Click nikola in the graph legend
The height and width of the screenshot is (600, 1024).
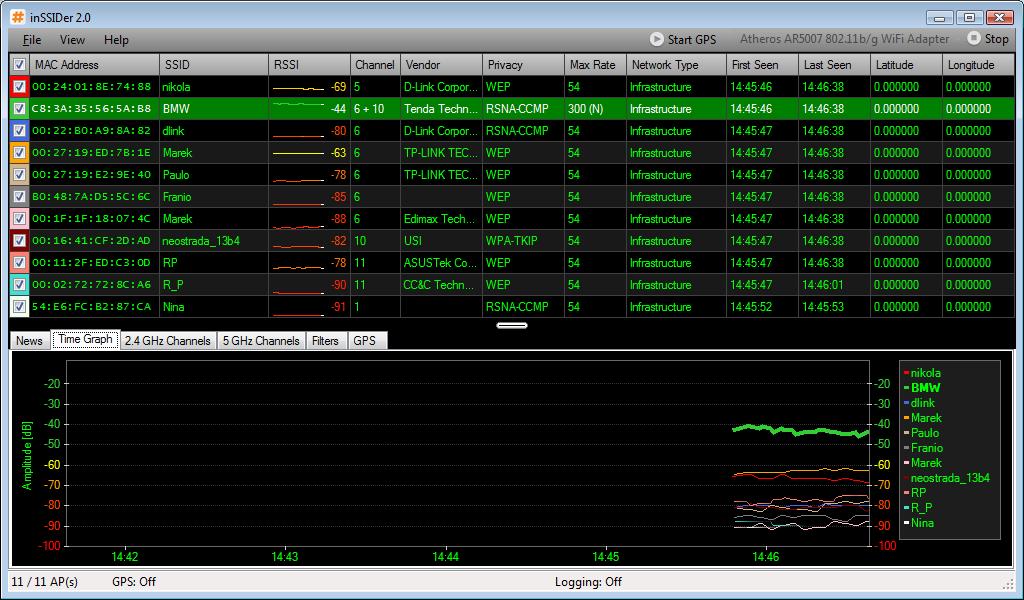pyautogui.click(x=925, y=373)
